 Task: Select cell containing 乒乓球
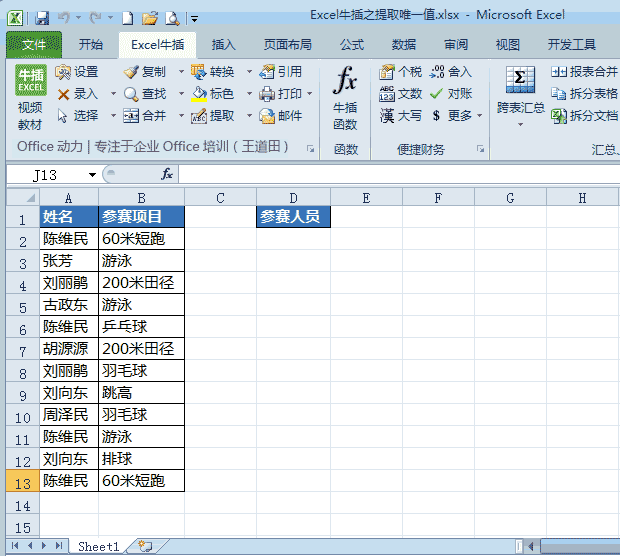pyautogui.click(x=141, y=327)
